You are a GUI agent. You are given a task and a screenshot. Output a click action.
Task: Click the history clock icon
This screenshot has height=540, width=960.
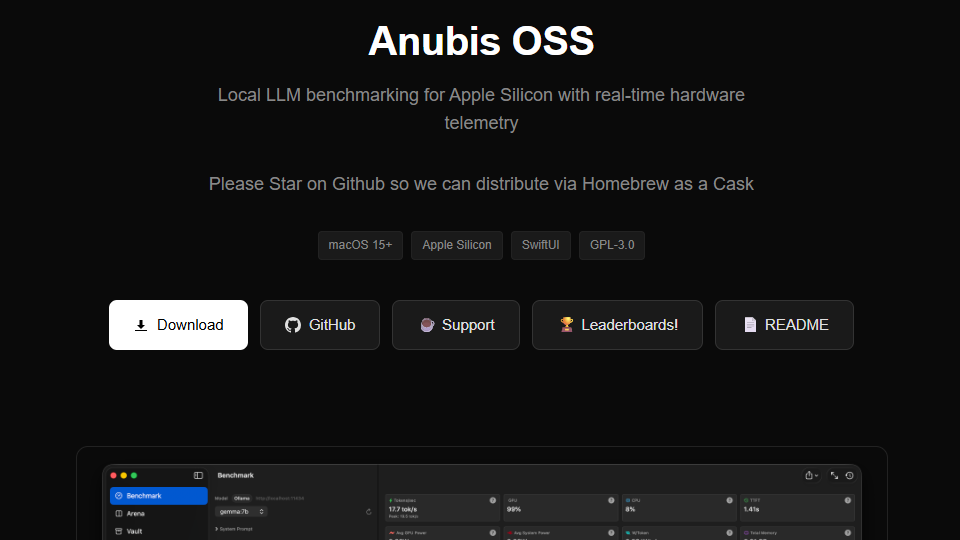click(850, 475)
